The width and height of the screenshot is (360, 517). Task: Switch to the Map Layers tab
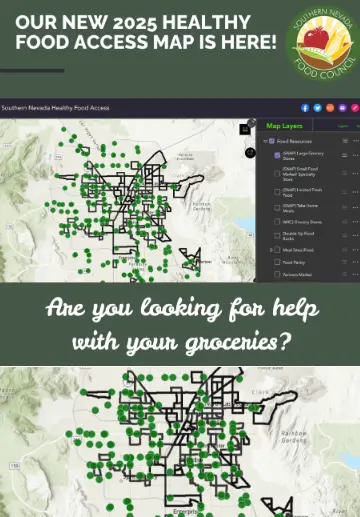pos(284,126)
